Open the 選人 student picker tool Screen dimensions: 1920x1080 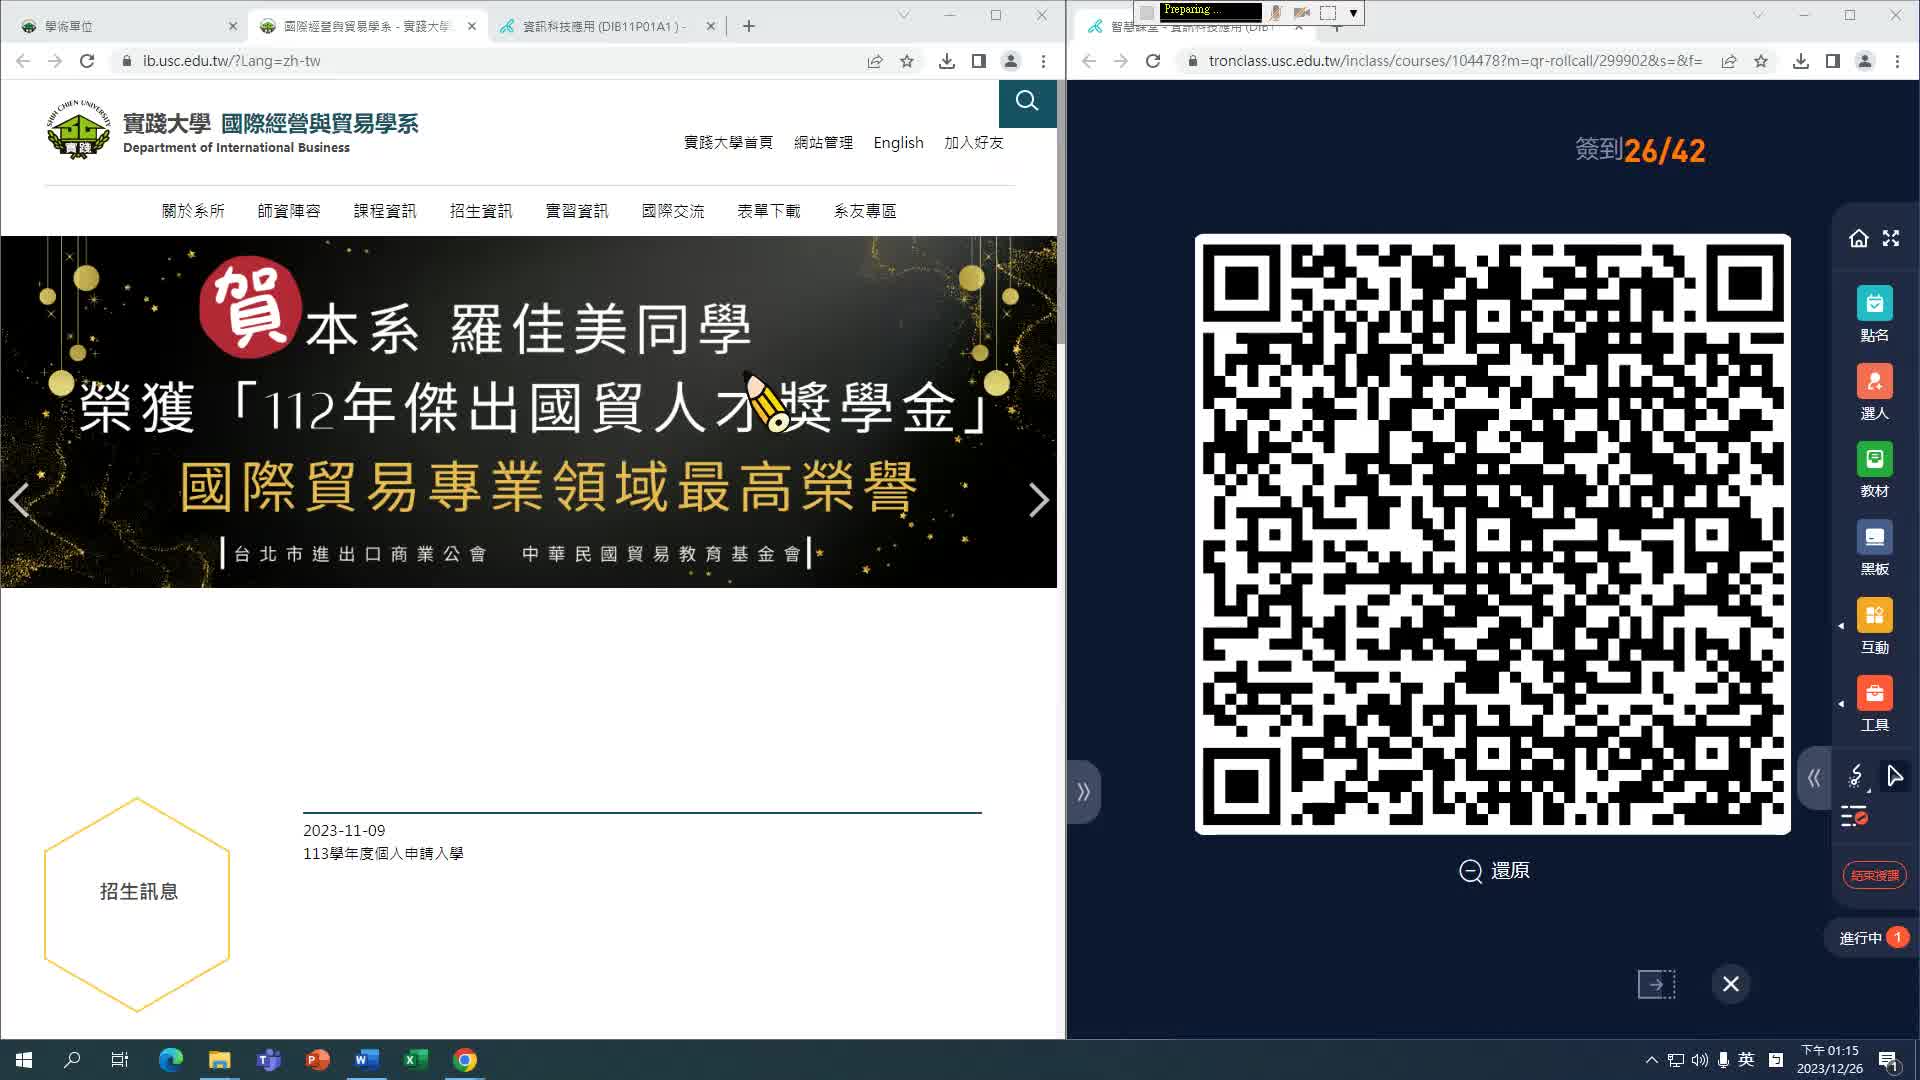click(1874, 393)
